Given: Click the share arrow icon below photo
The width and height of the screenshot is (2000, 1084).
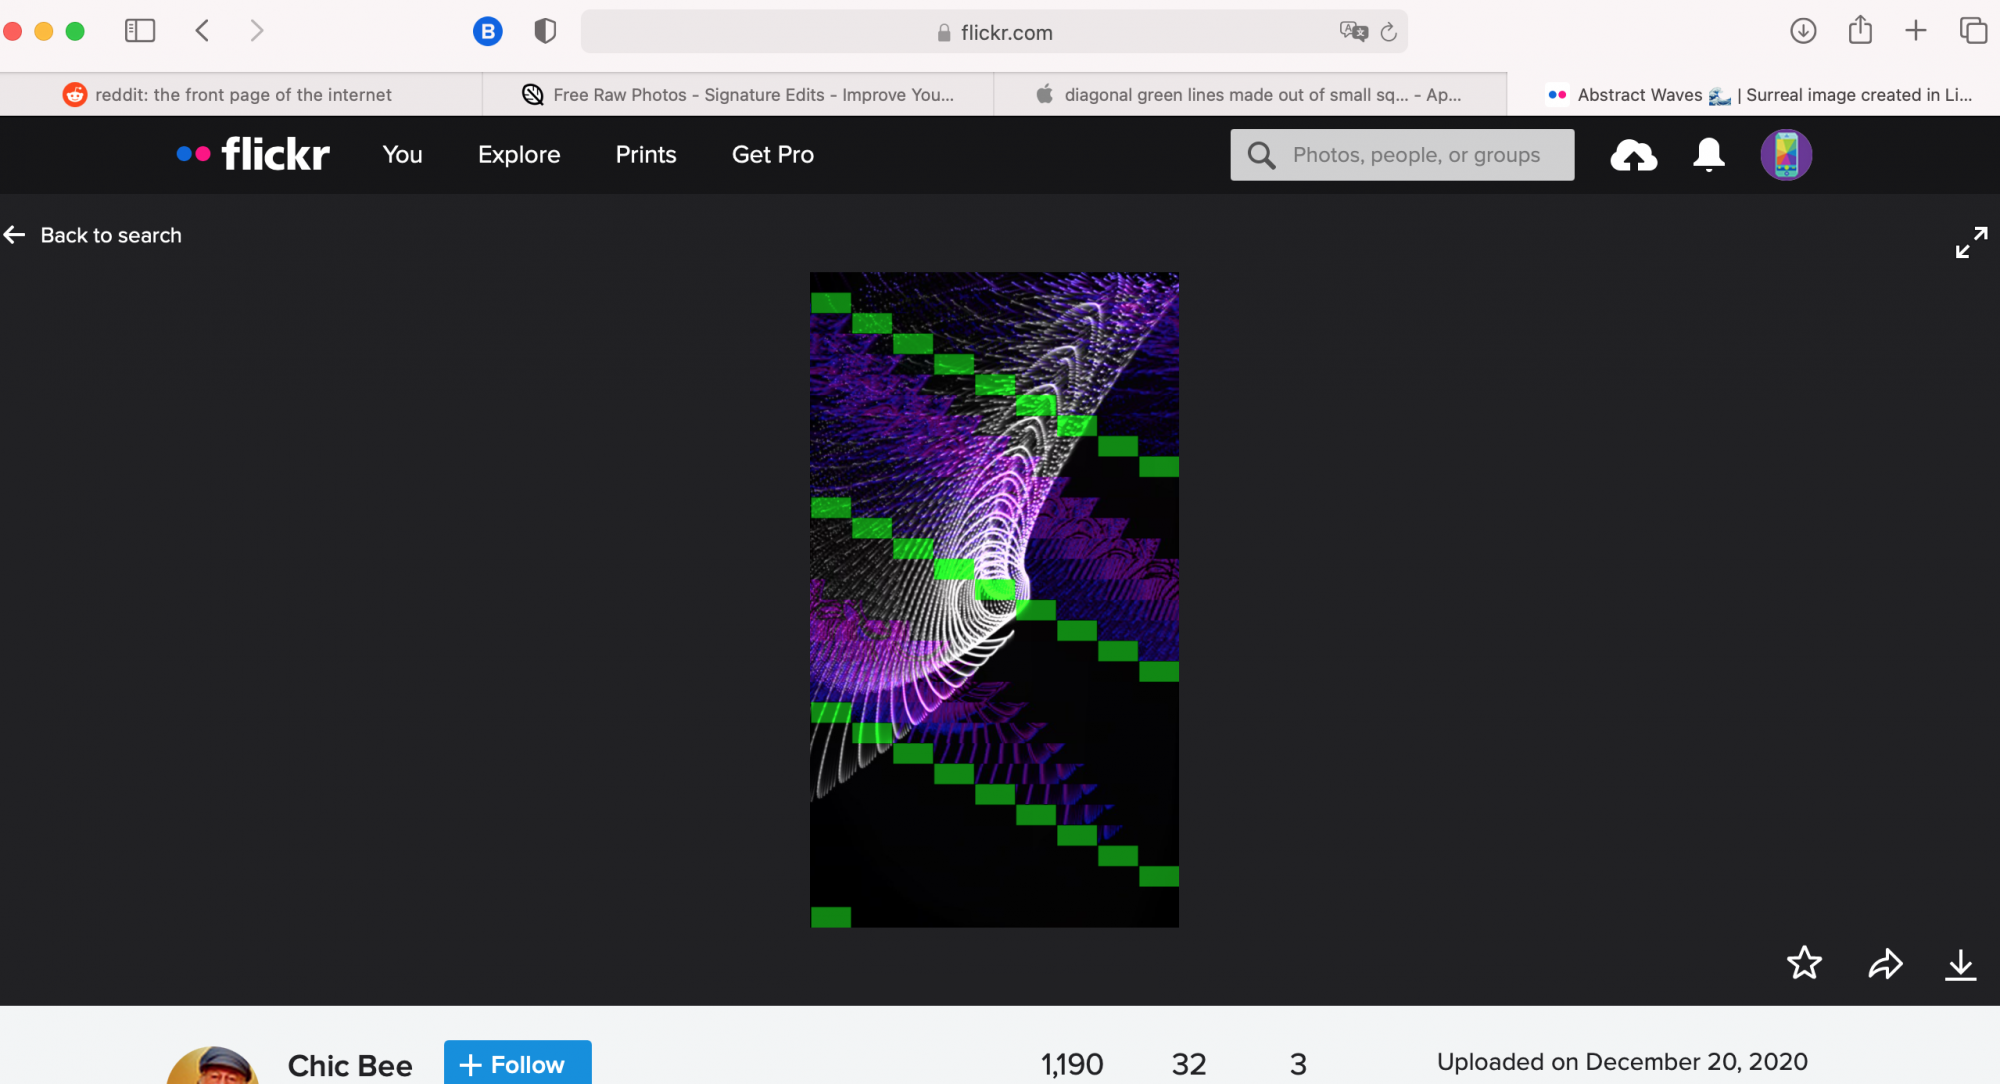Looking at the screenshot, I should pos(1885,964).
